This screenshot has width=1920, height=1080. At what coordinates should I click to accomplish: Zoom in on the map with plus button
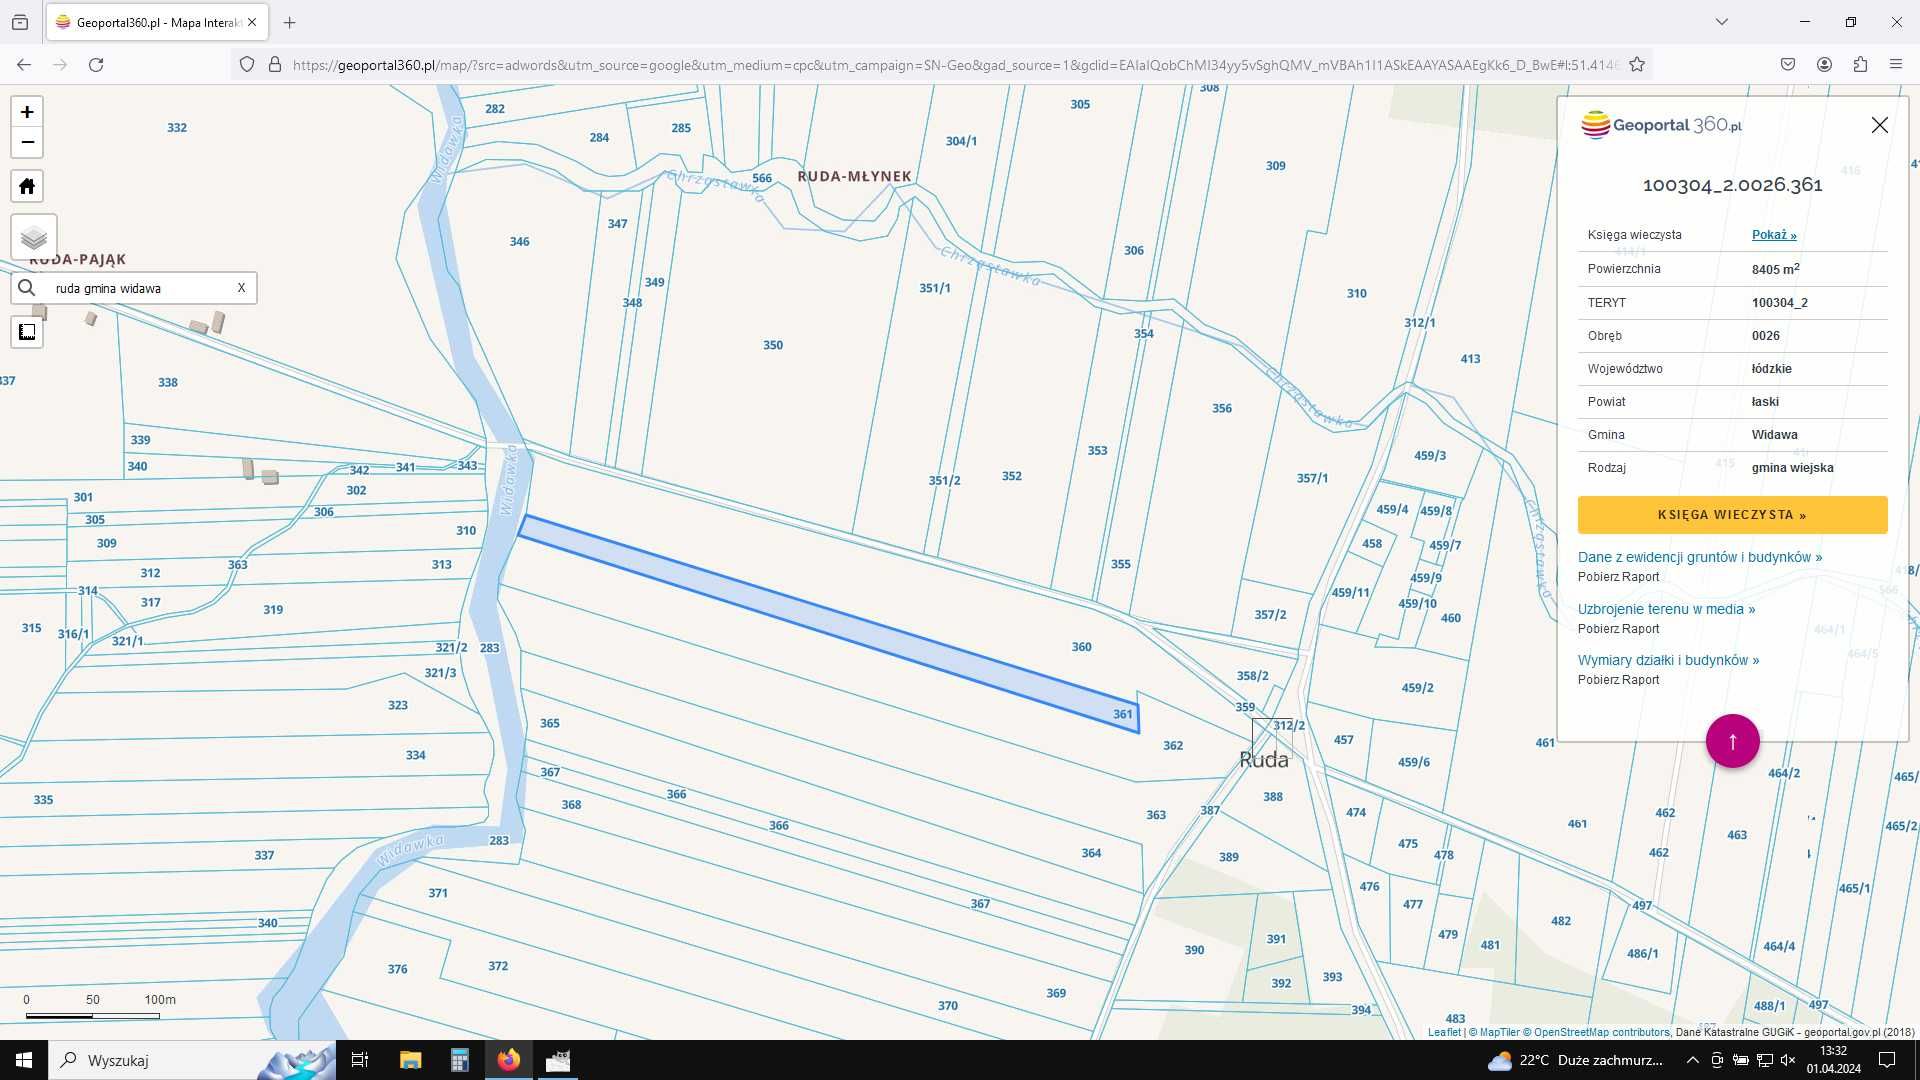coord(27,112)
